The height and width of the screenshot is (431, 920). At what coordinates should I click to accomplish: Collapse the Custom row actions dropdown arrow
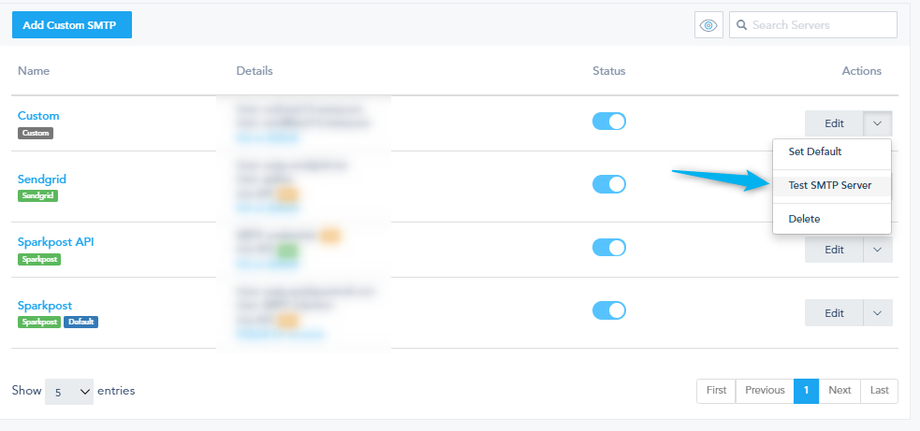pos(877,123)
